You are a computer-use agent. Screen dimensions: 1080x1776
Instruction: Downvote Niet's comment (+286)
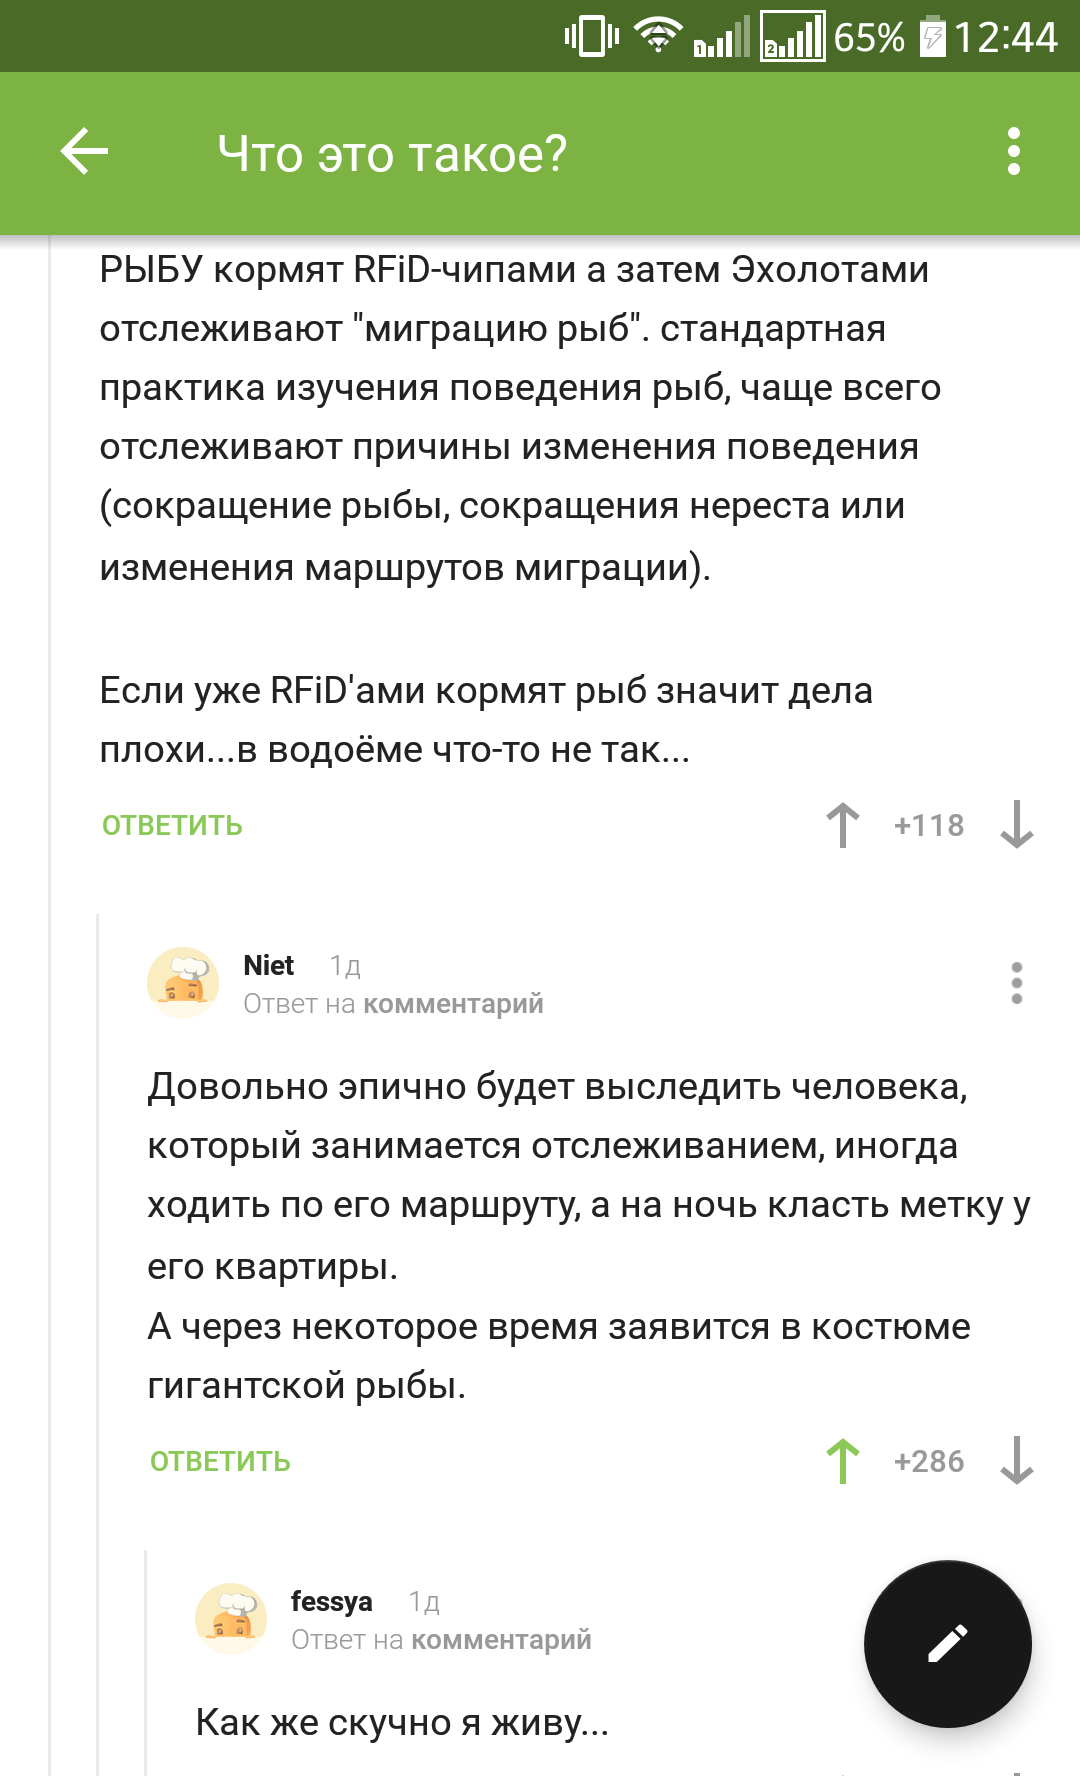(1017, 1461)
